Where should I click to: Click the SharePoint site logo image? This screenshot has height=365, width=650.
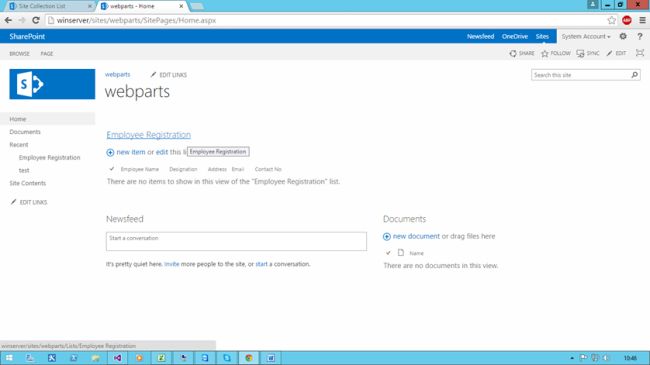click(52, 84)
